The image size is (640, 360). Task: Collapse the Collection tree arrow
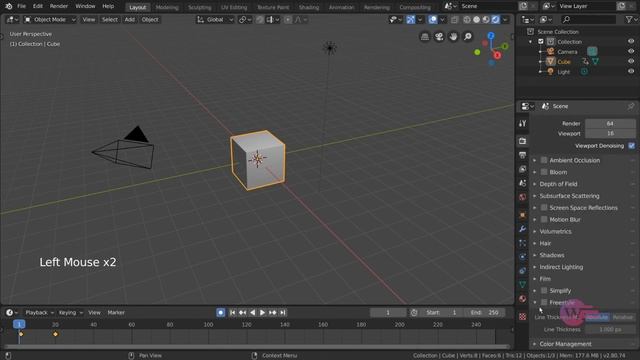531,42
